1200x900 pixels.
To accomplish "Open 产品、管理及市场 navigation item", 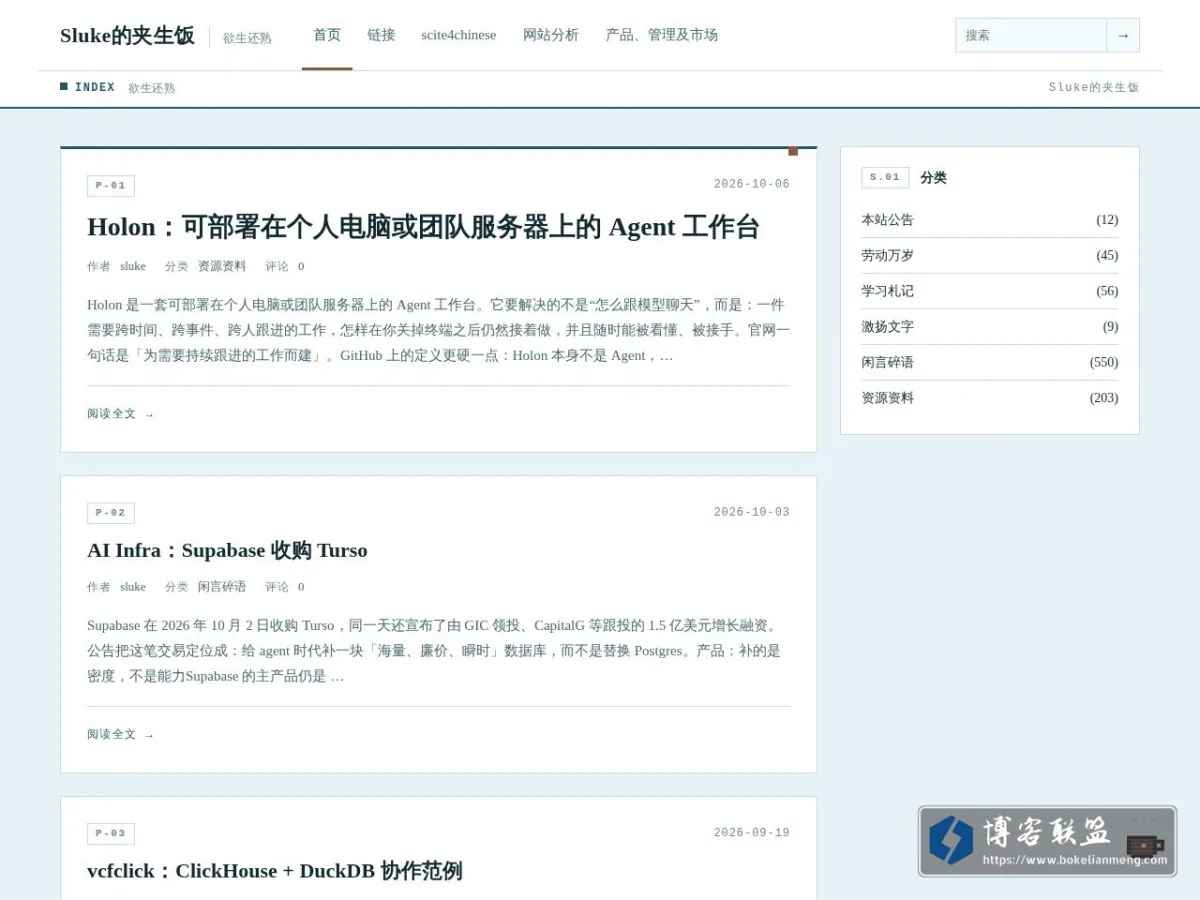I will [661, 35].
